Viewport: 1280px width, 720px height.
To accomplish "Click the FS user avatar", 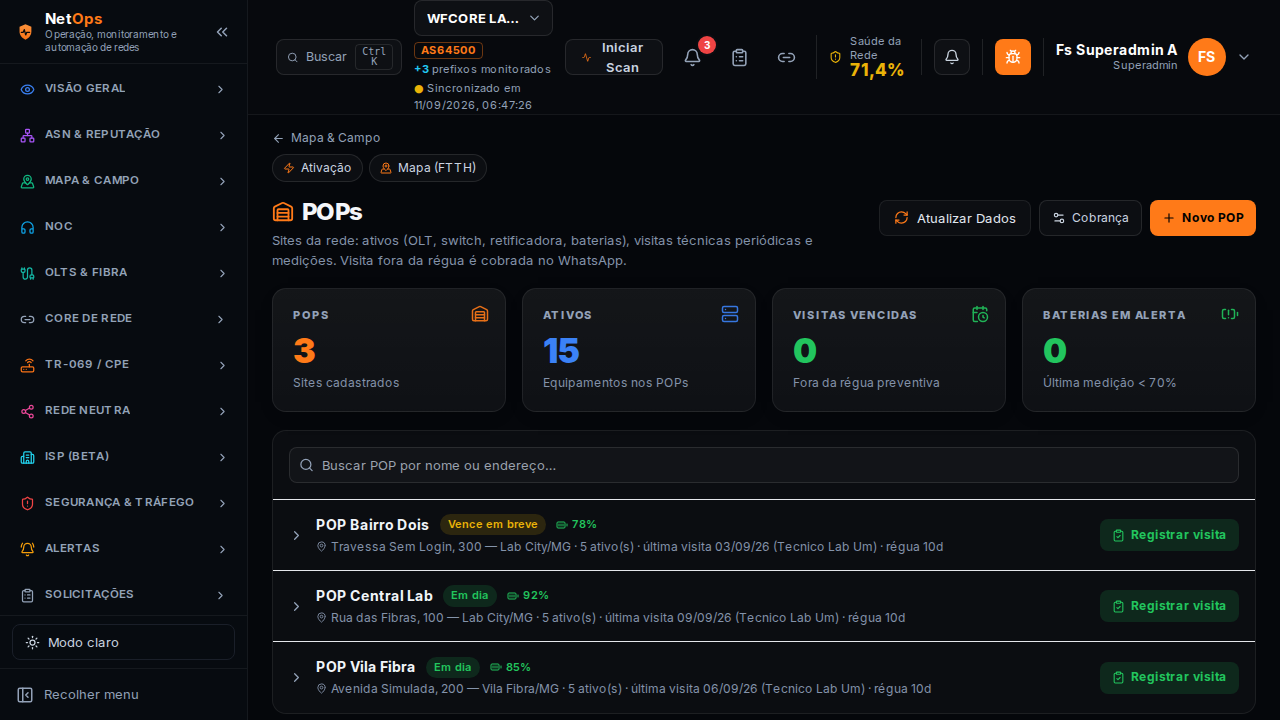I will 1207,57.
